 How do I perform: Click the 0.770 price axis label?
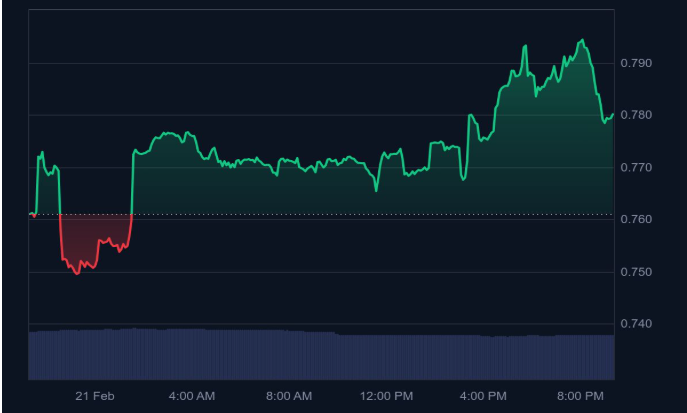(x=637, y=167)
